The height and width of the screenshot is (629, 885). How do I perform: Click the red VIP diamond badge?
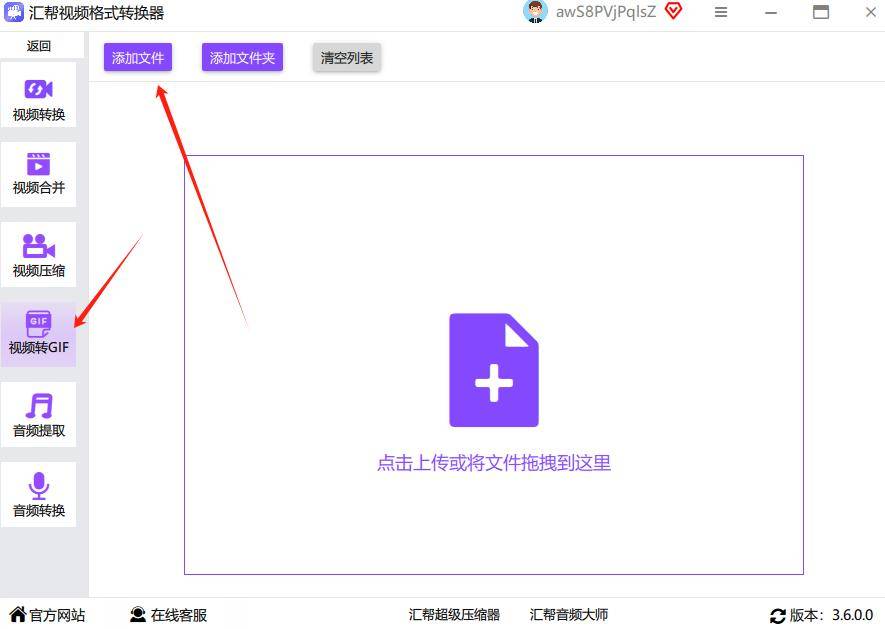[x=673, y=12]
